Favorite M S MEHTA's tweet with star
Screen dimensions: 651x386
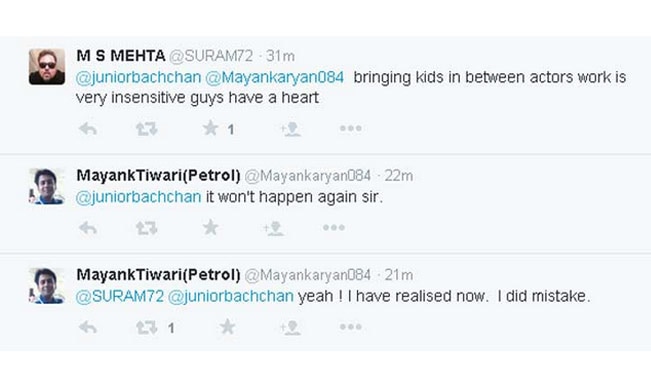(210, 128)
